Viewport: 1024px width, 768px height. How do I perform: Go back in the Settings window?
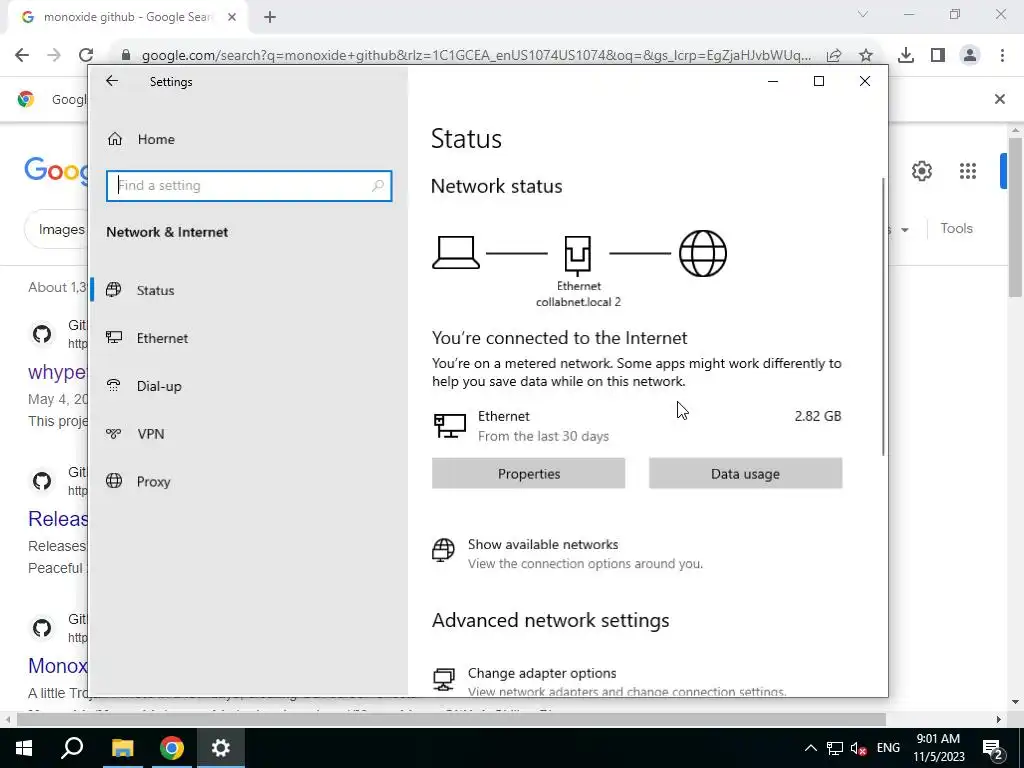112,81
